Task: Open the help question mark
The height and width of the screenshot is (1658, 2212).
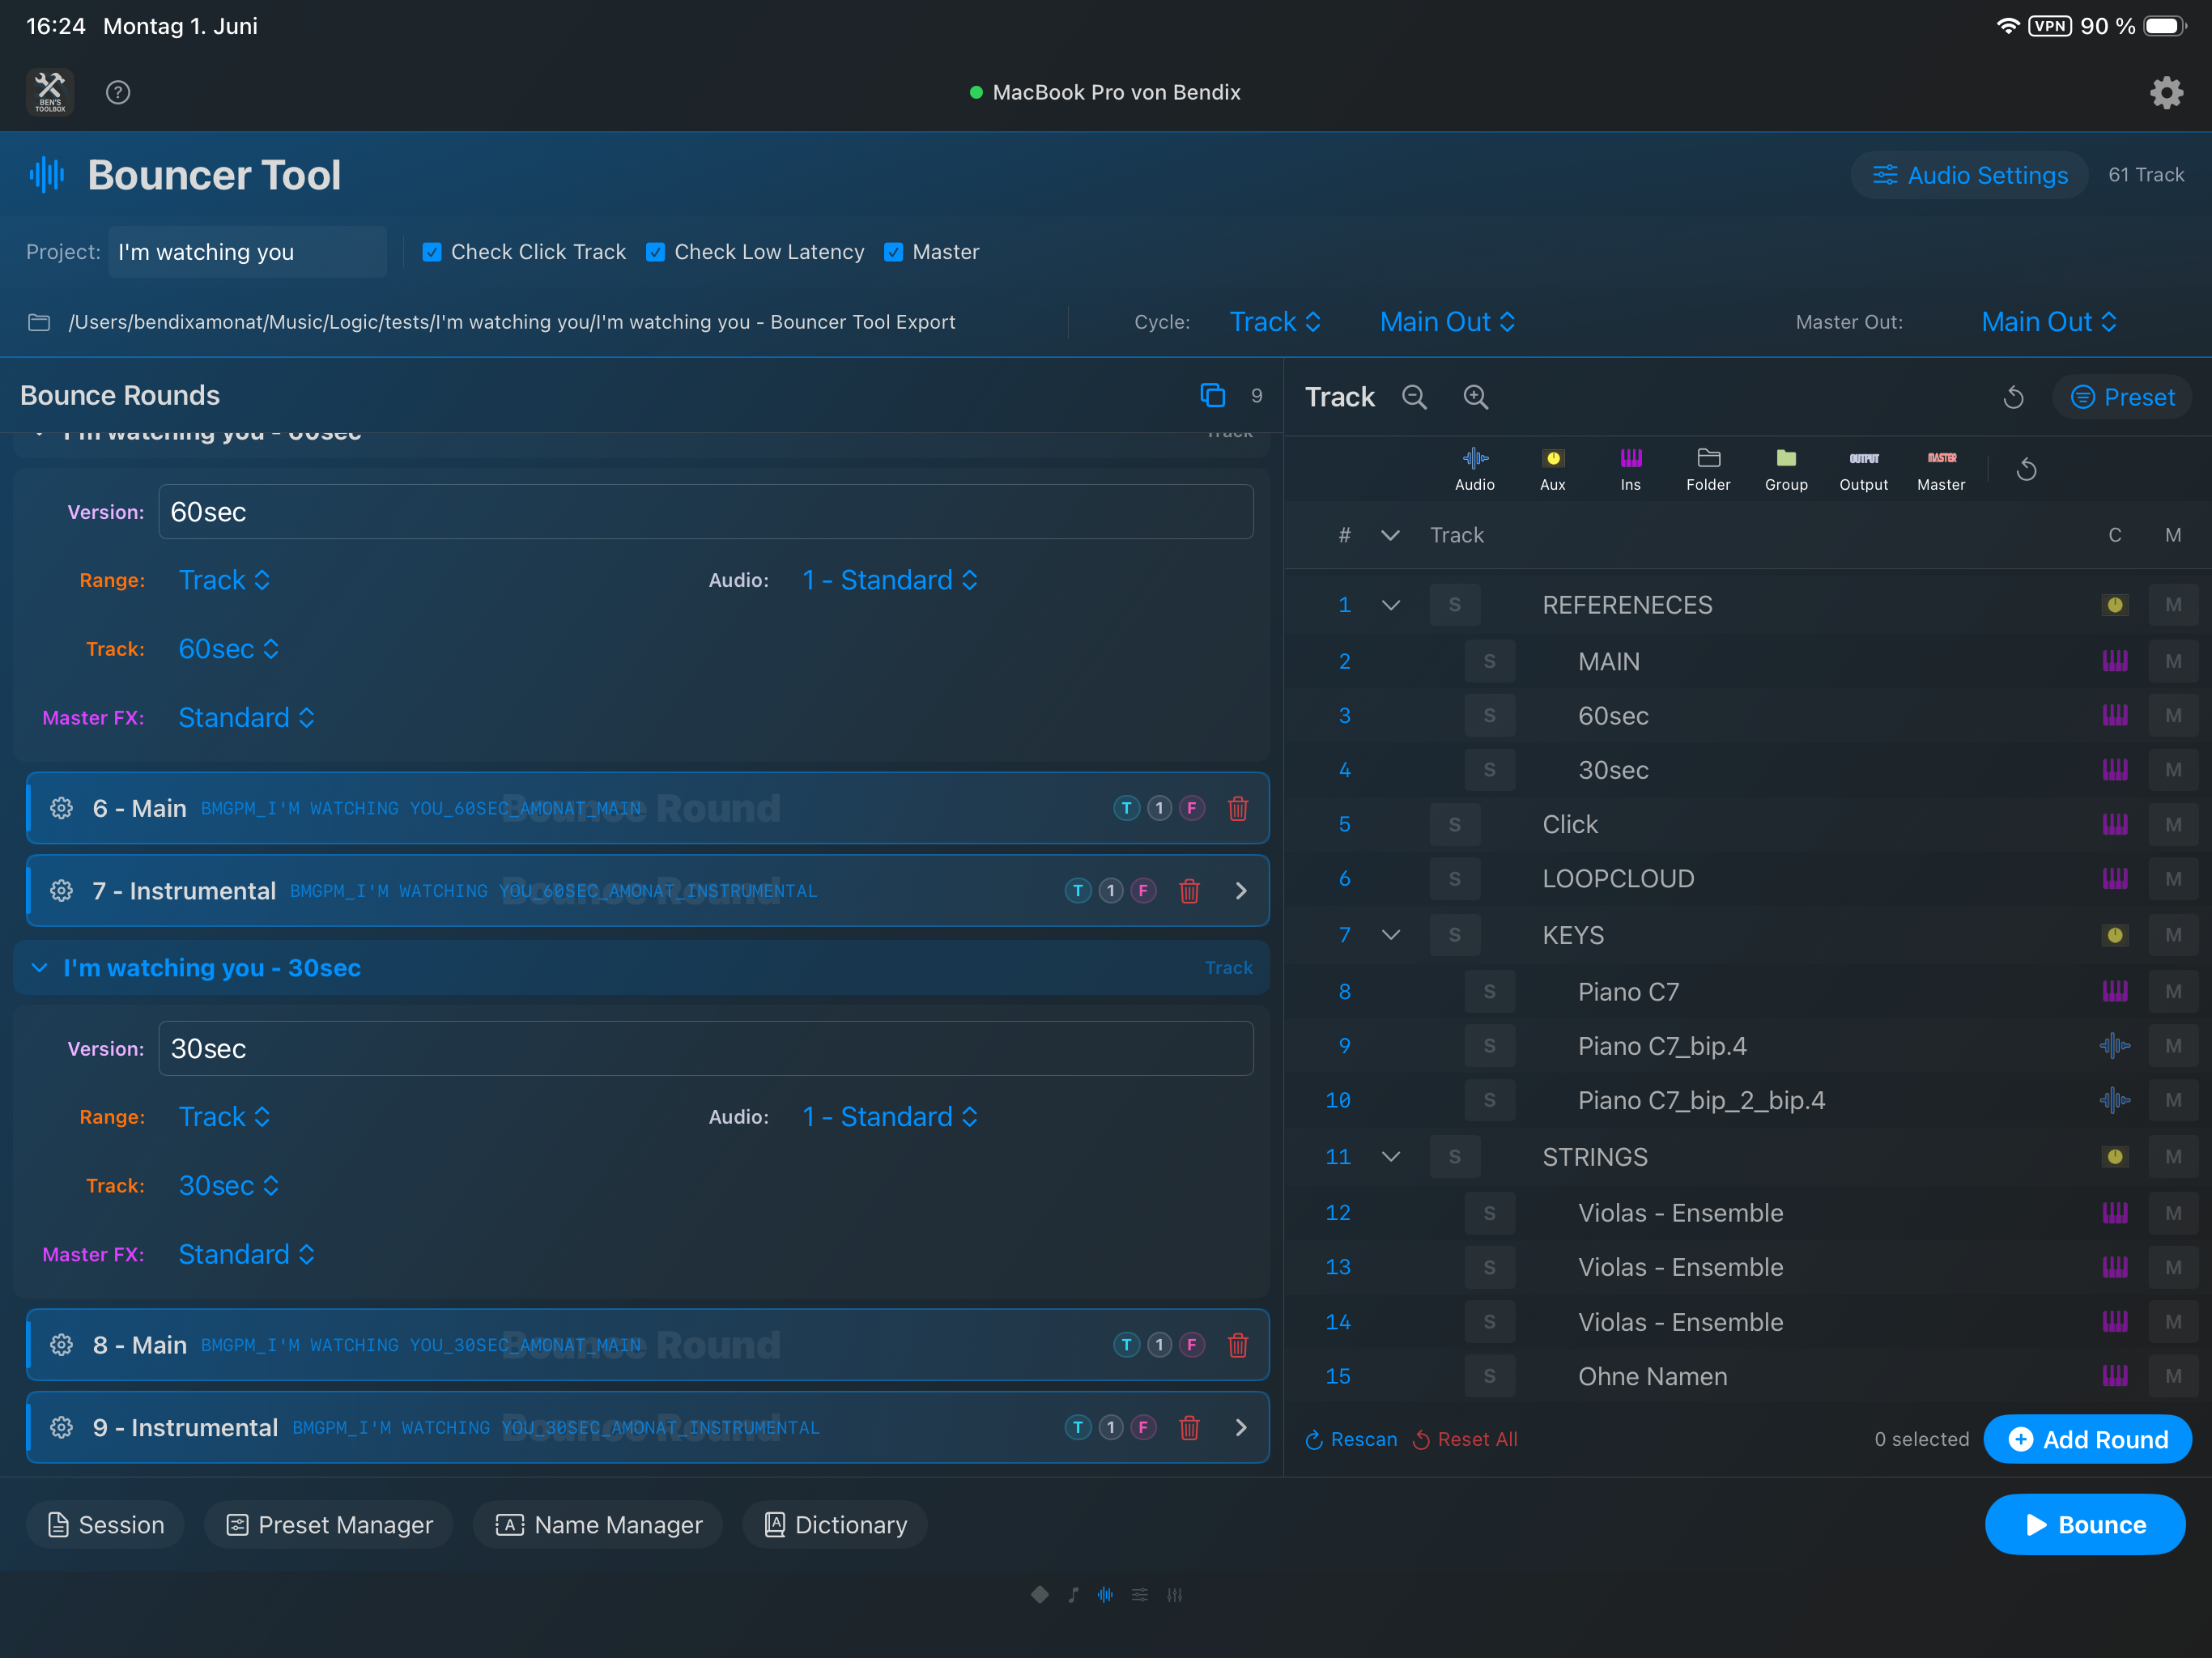Action: 118,92
